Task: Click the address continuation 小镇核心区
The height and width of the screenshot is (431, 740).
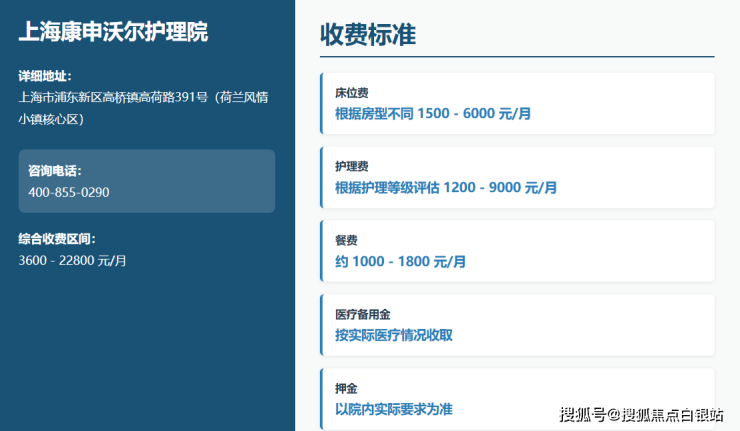Action: pyautogui.click(x=51, y=119)
